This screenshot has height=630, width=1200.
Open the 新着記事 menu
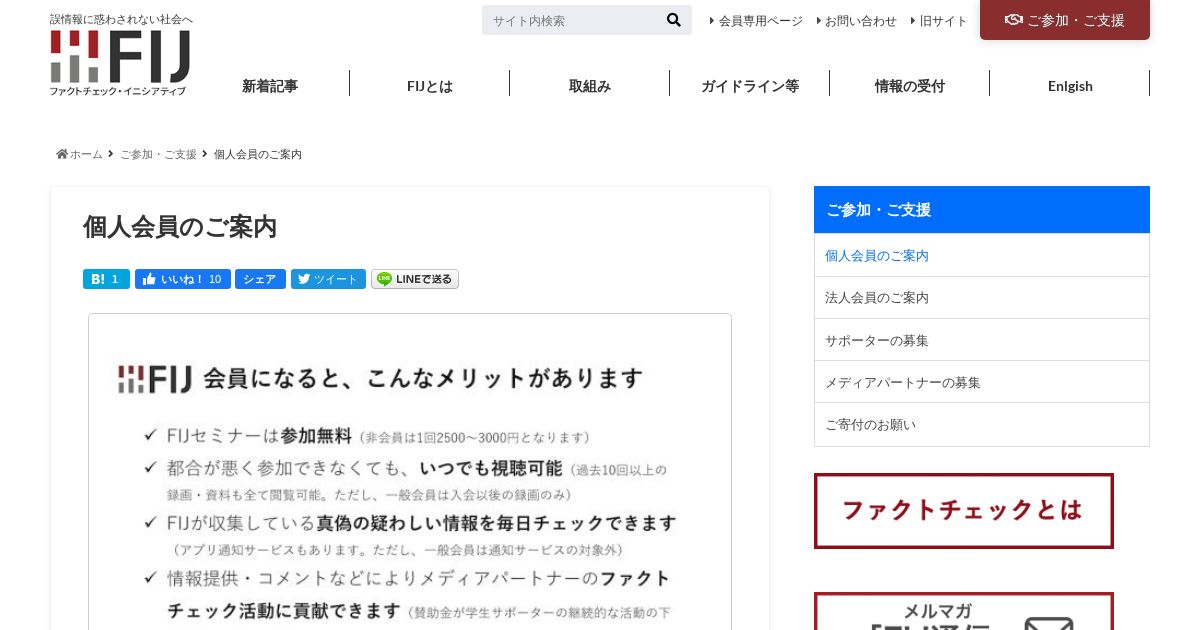pyautogui.click(x=270, y=86)
